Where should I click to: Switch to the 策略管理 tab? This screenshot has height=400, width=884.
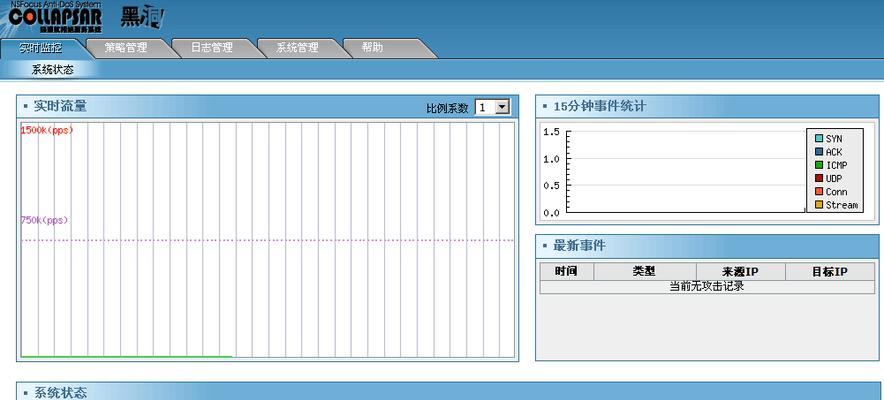click(x=126, y=48)
